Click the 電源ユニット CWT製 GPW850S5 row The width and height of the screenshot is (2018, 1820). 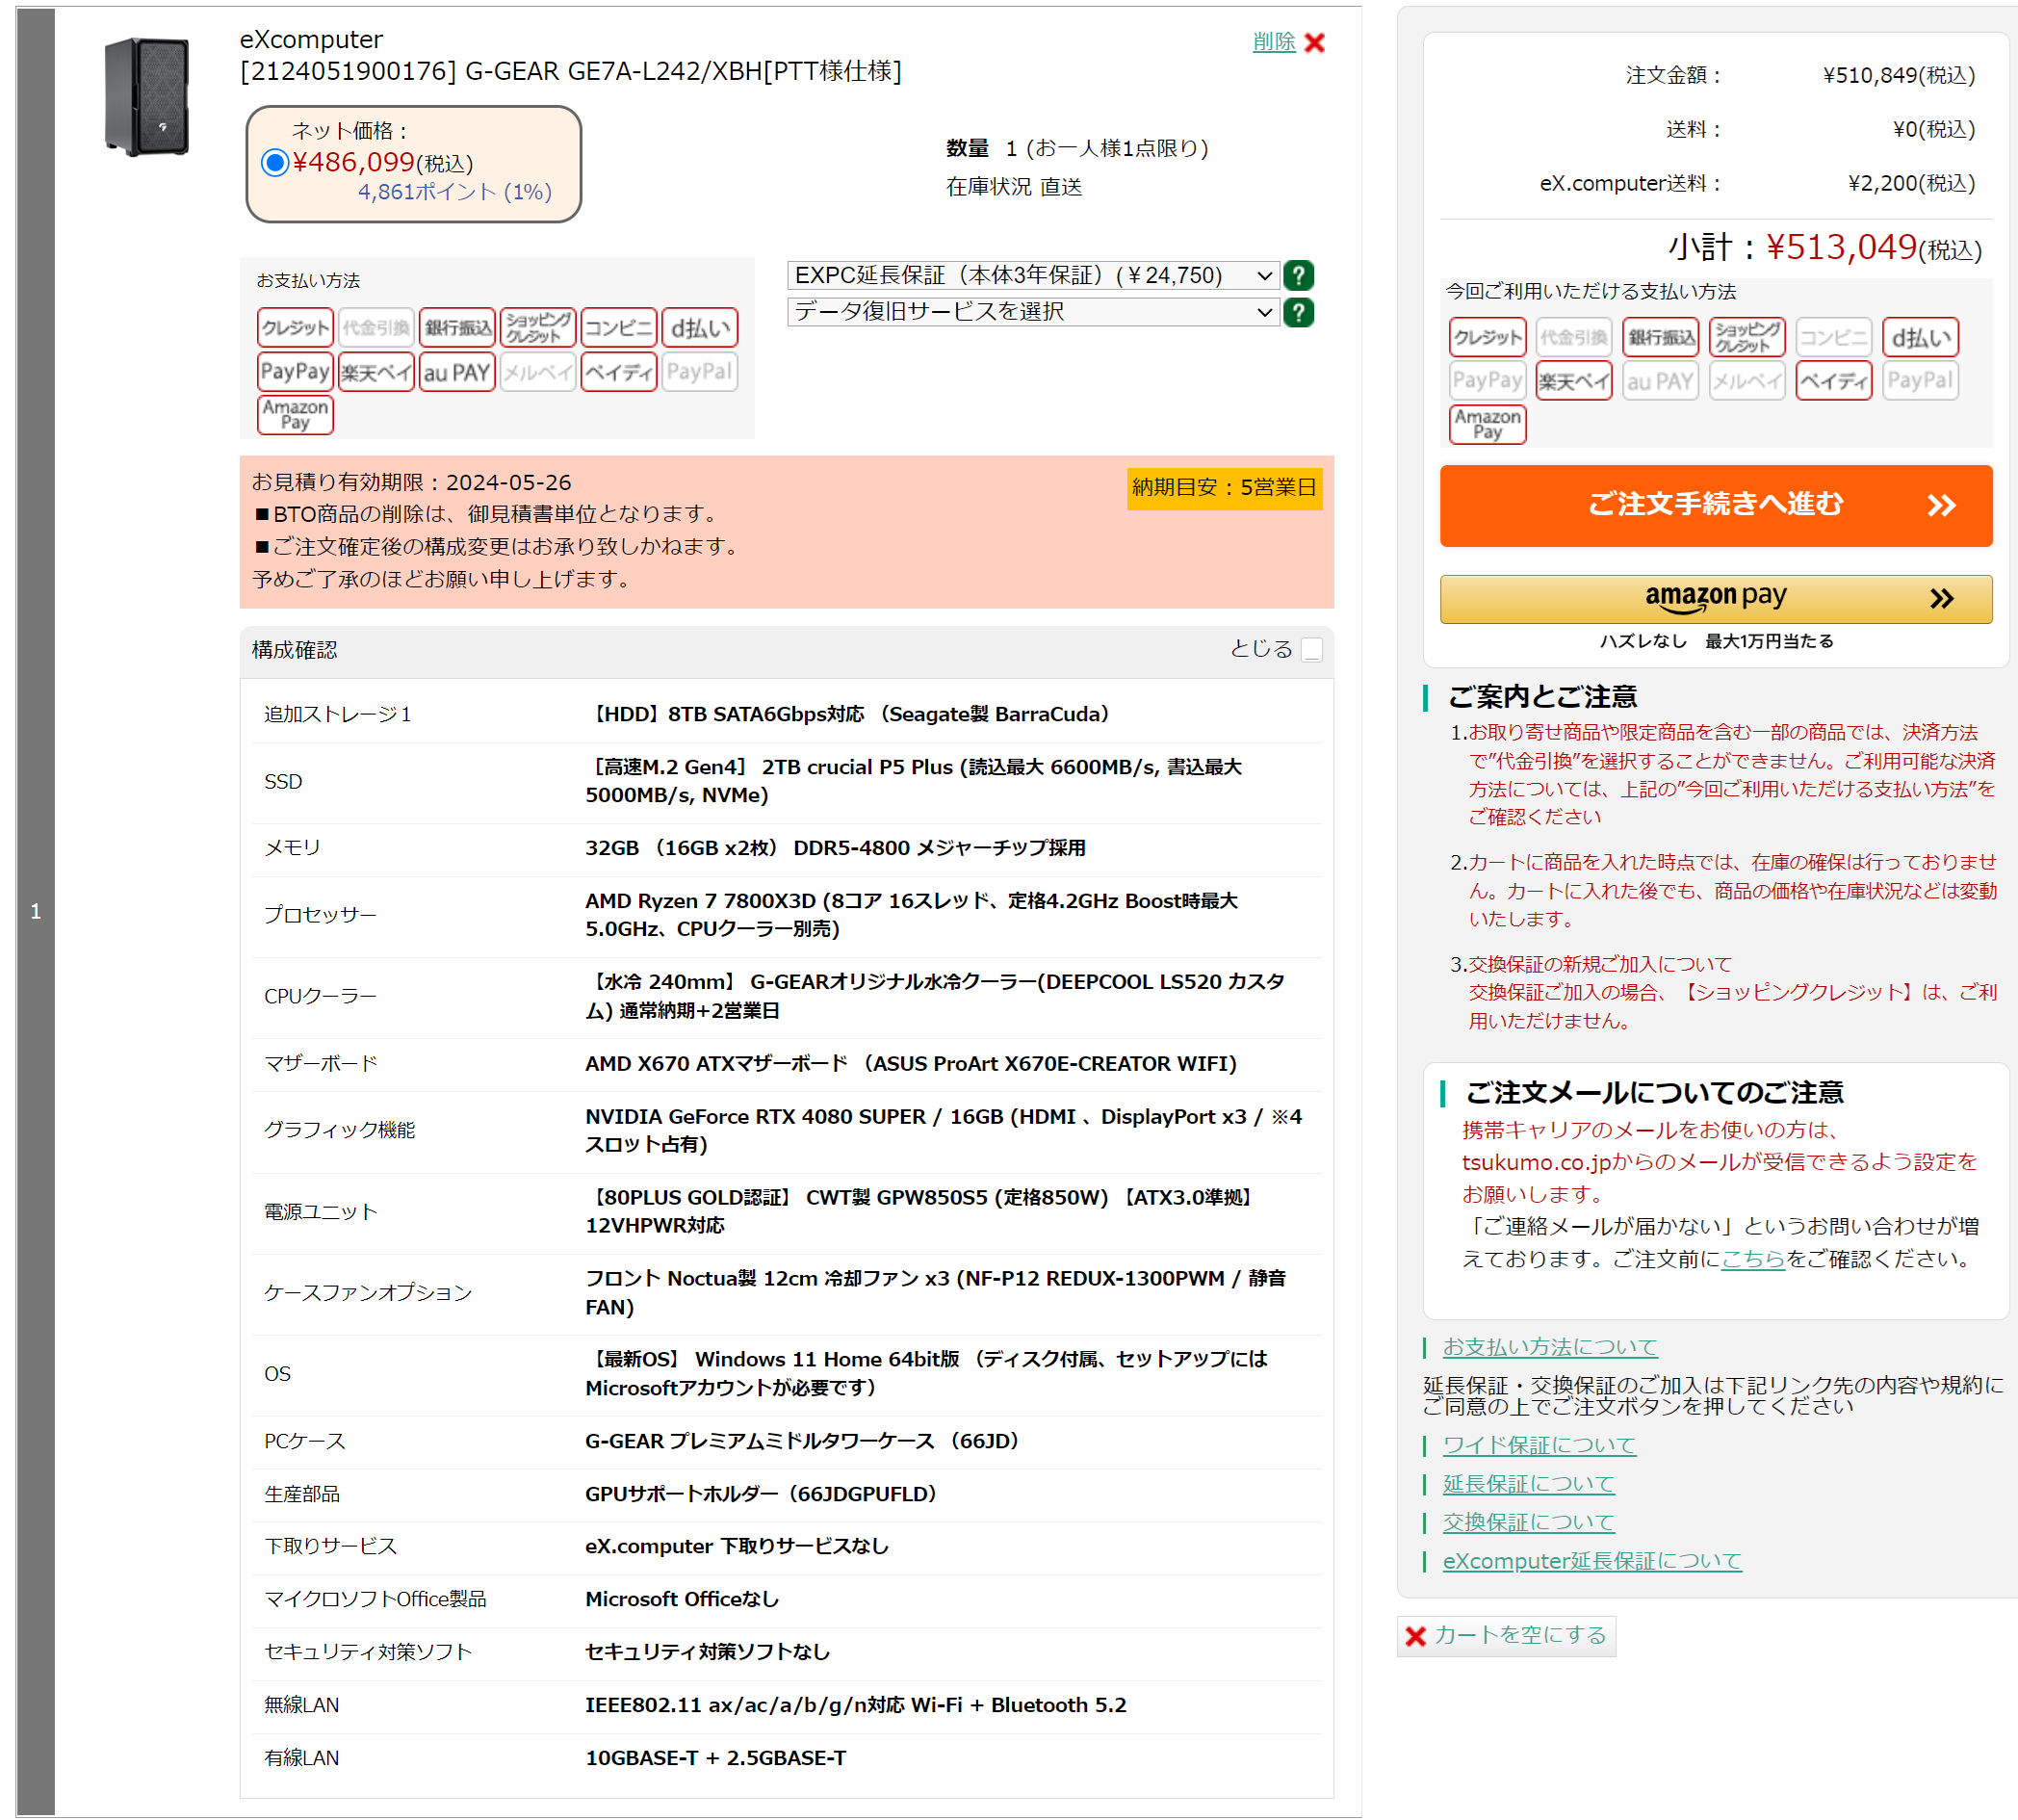(786, 1212)
